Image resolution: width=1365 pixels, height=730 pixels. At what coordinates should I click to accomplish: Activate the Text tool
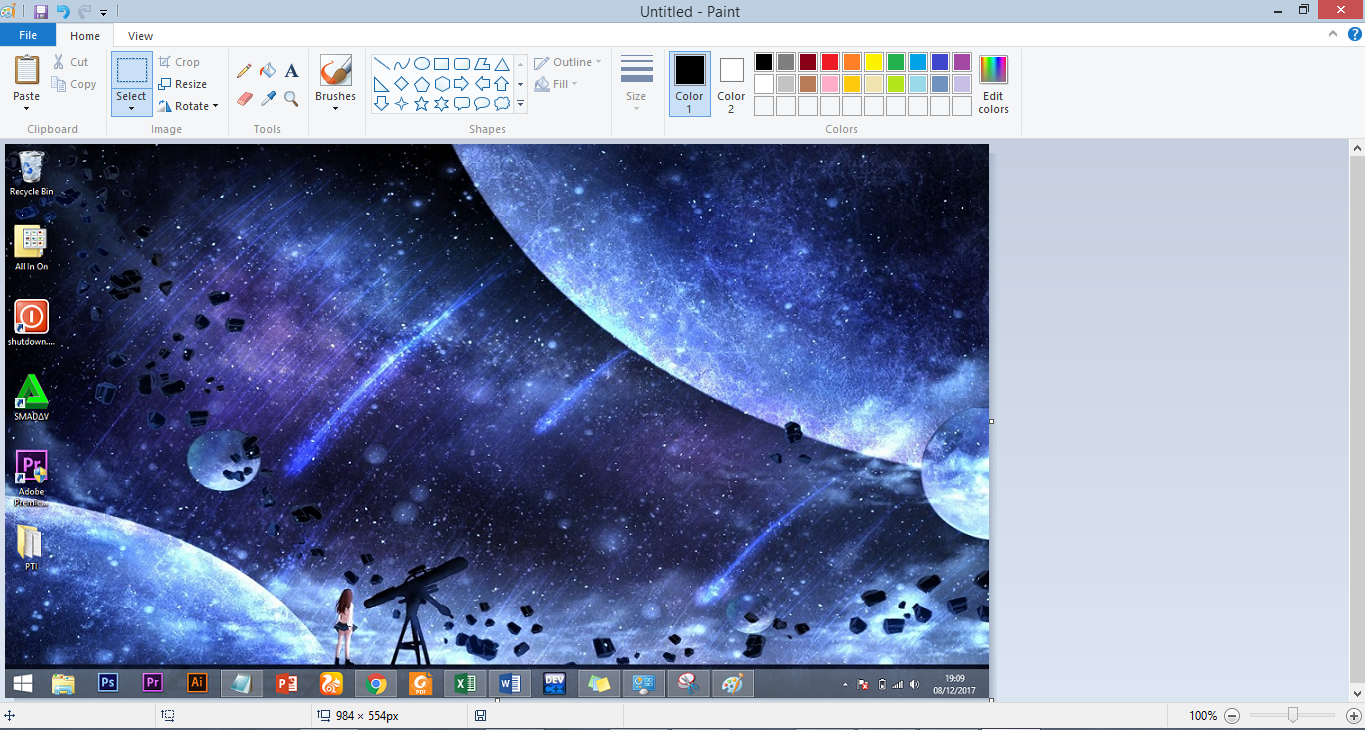click(292, 71)
